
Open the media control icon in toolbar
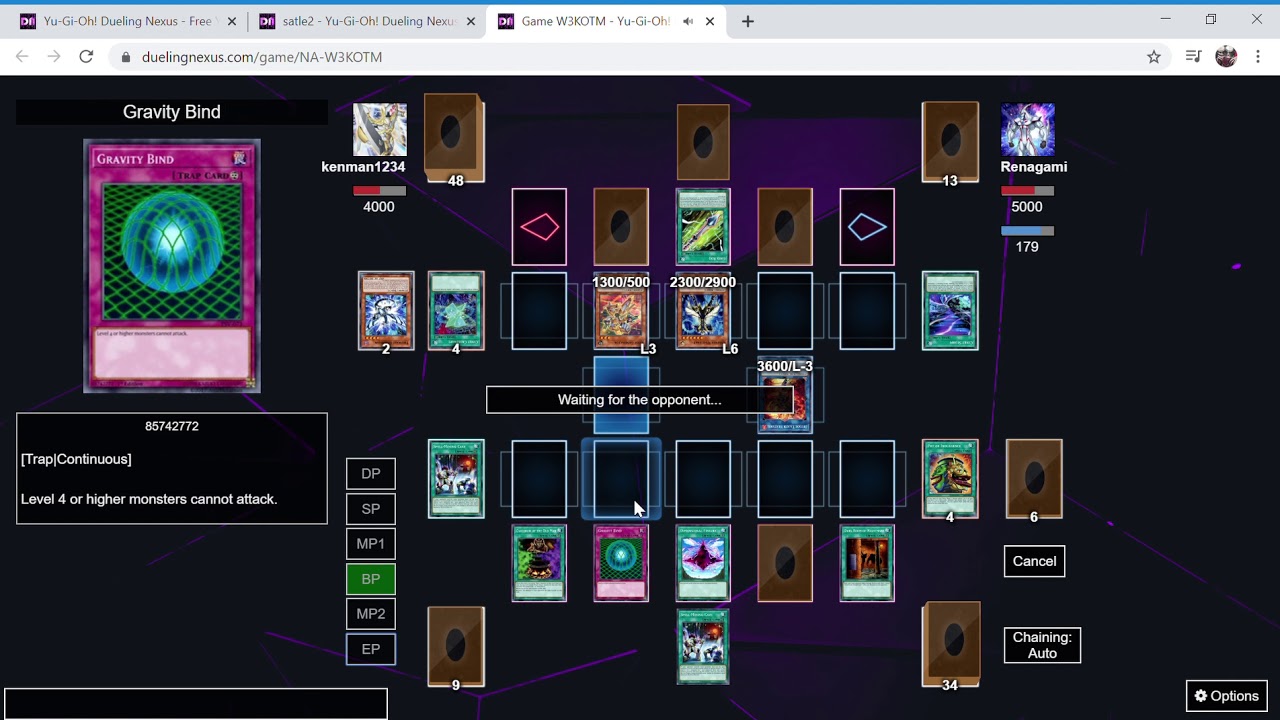click(1193, 57)
